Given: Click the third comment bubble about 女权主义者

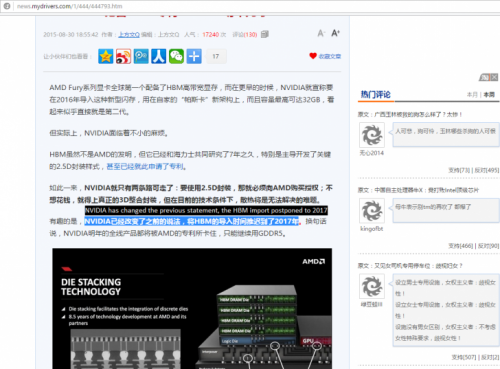Looking at the screenshot, I should [x=446, y=310].
